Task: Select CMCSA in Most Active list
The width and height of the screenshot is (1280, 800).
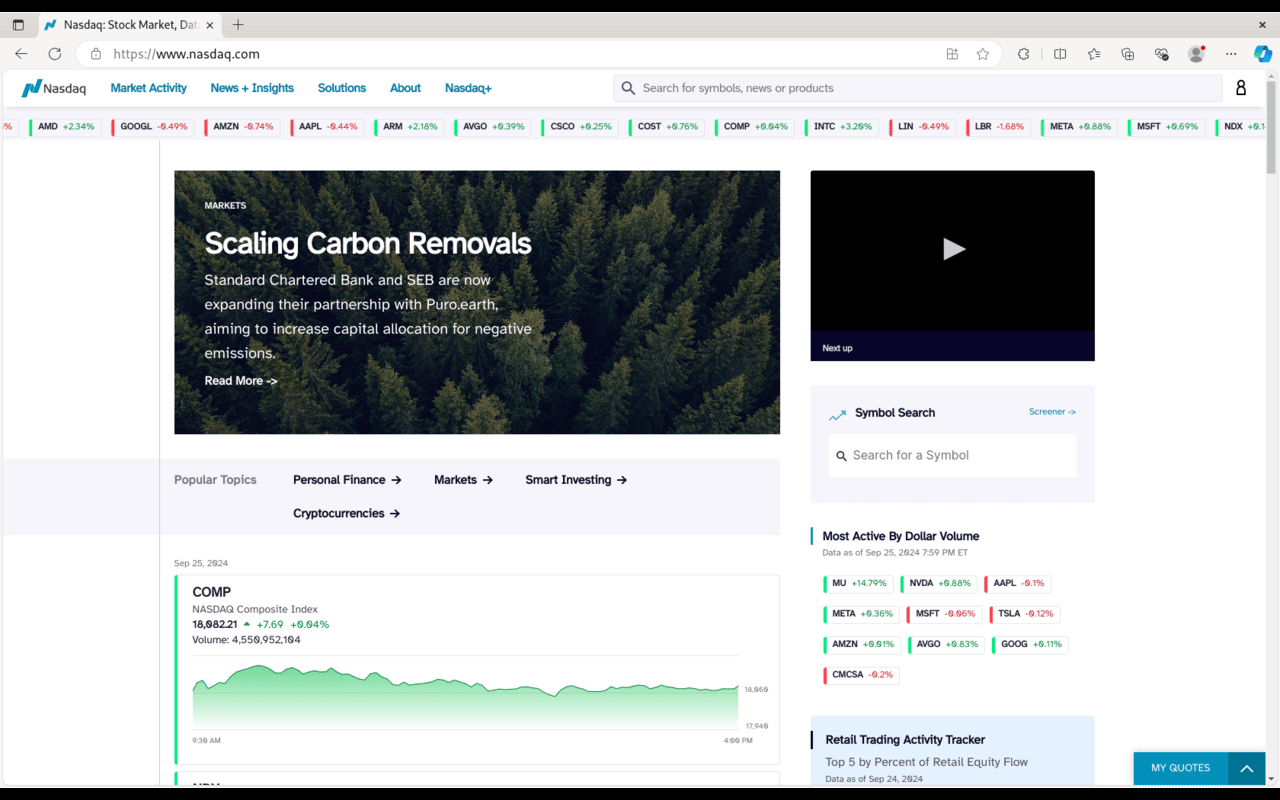Action: point(861,675)
